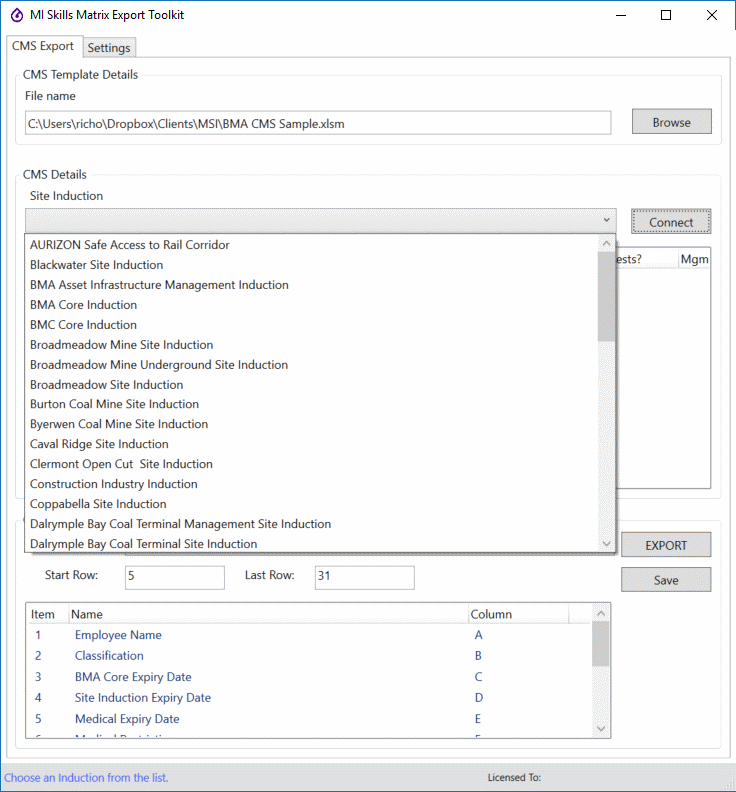Screen dimensions: 736x792
Task: Pick BMA Asset Infrastructure Management Induction
Action: click(x=312, y=285)
